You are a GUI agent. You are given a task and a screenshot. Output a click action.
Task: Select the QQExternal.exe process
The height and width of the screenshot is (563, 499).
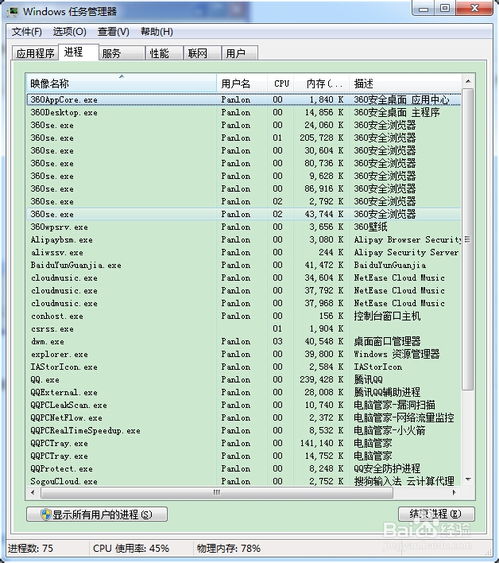pyautogui.click(x=244, y=392)
